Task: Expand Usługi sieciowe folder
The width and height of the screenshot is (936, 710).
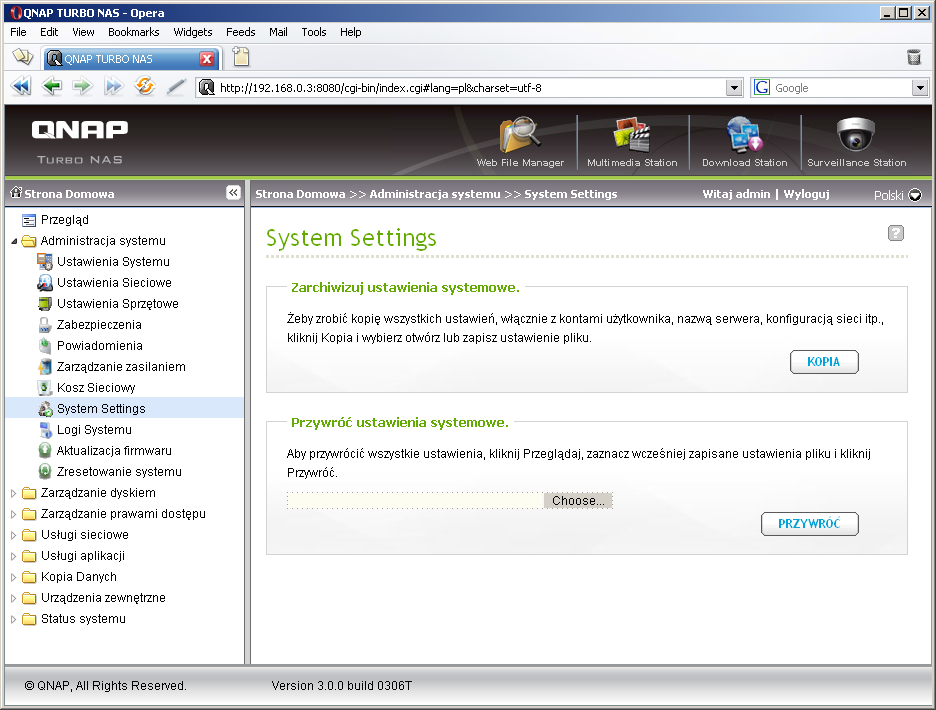Action: [13, 535]
